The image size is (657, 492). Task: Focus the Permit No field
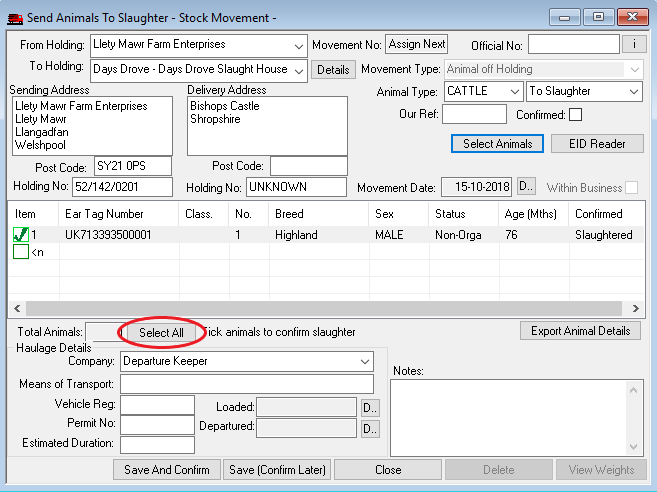coord(157,425)
